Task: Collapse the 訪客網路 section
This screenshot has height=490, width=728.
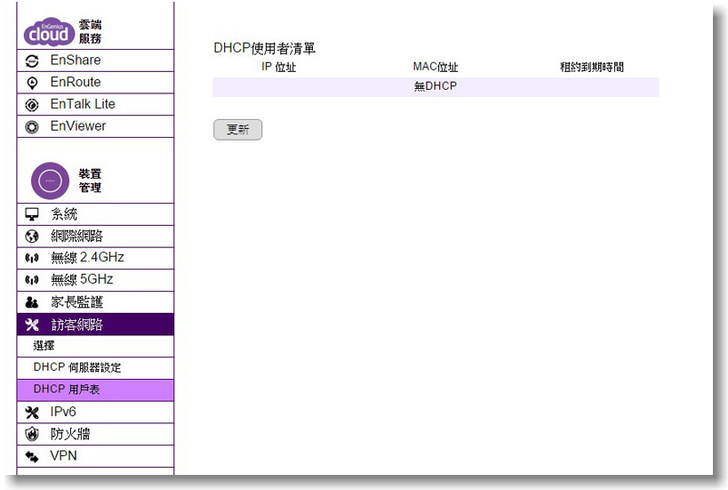Action: (x=77, y=324)
